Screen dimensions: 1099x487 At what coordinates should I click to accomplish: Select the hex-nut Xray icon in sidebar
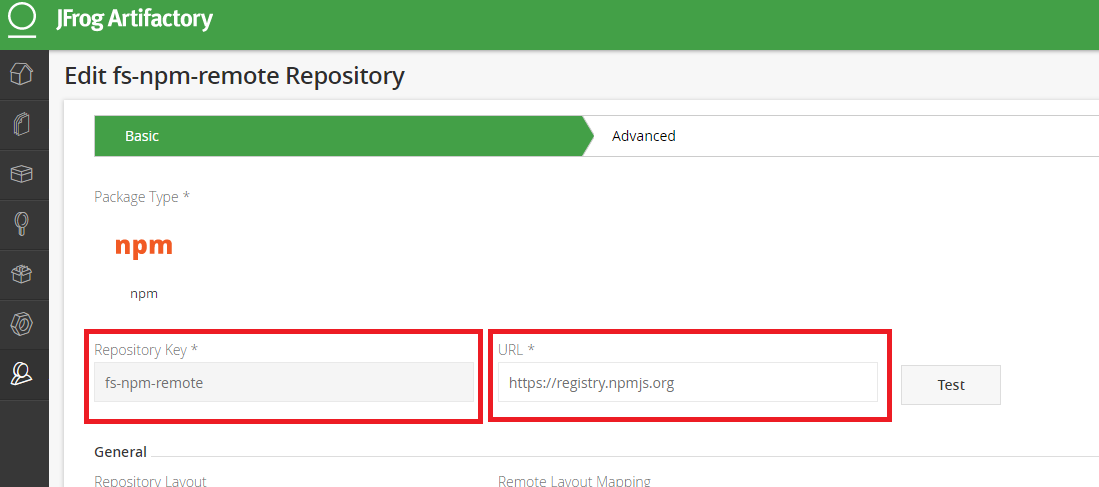22,325
